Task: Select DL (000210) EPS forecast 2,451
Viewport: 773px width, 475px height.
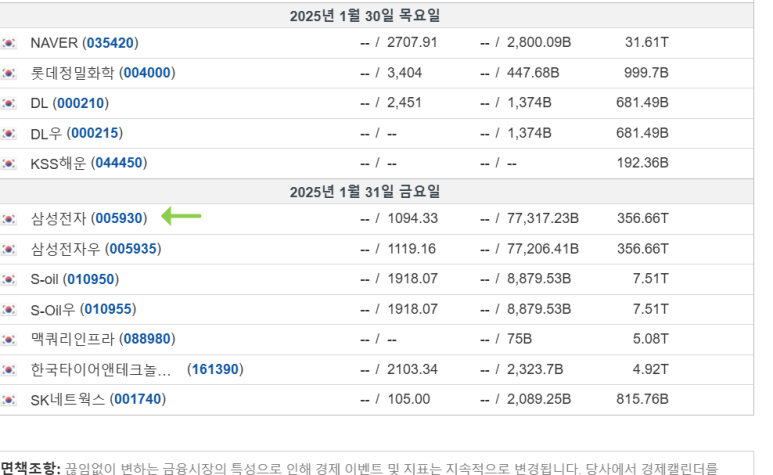Action: pyautogui.click(x=404, y=102)
